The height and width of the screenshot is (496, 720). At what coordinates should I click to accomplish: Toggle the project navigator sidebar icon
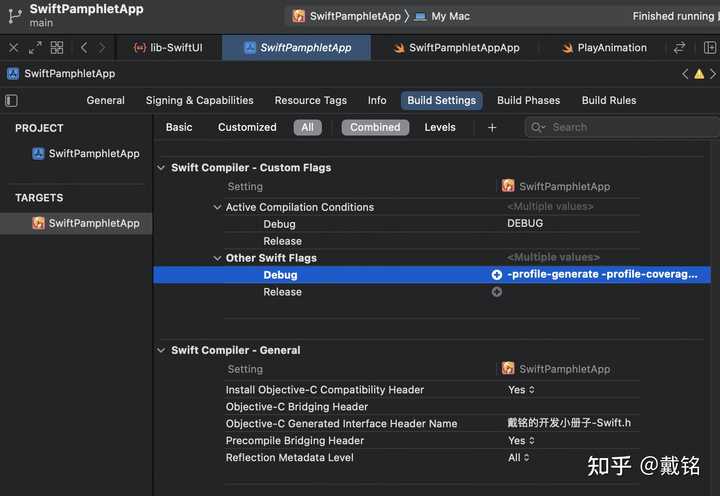tap(11, 101)
